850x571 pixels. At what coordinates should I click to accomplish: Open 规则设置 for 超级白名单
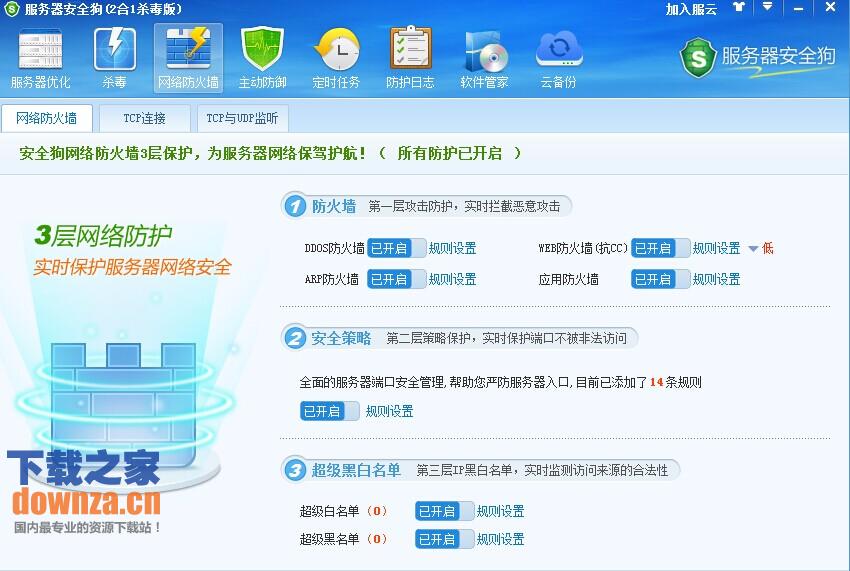pyautogui.click(x=500, y=511)
